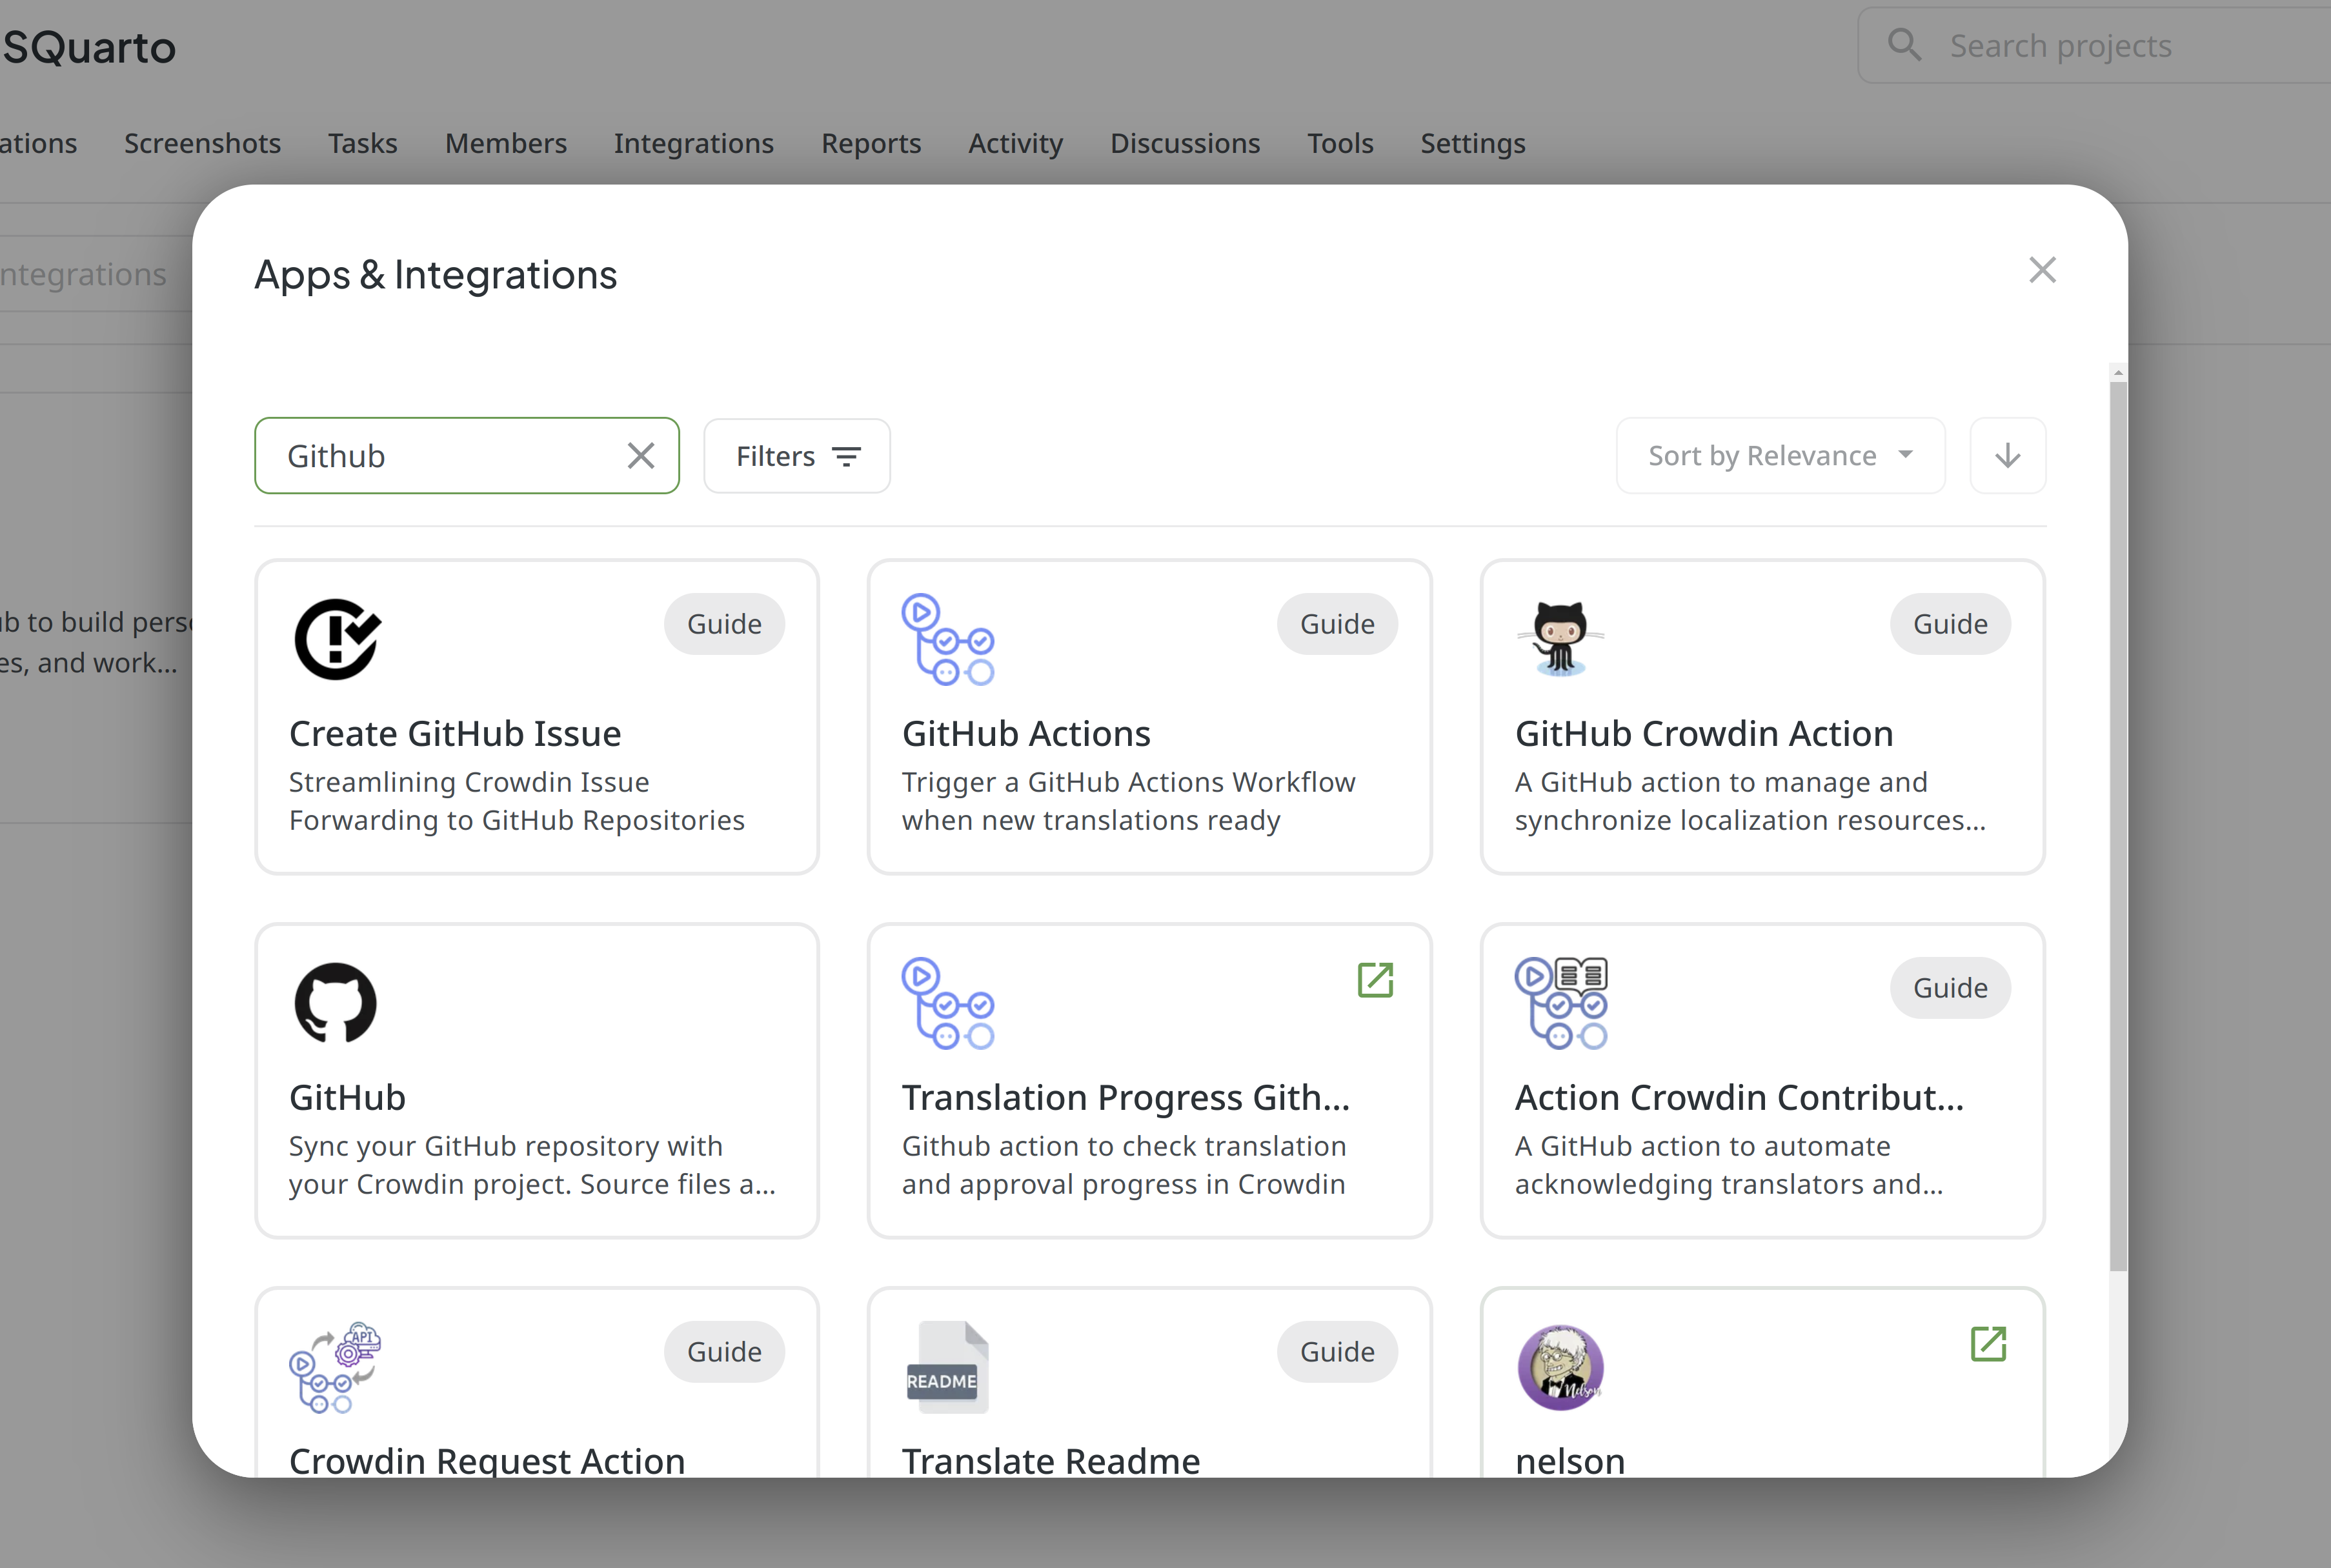The height and width of the screenshot is (1568, 2331).
Task: Click the Search projects field
Action: pyautogui.click(x=2094, y=45)
